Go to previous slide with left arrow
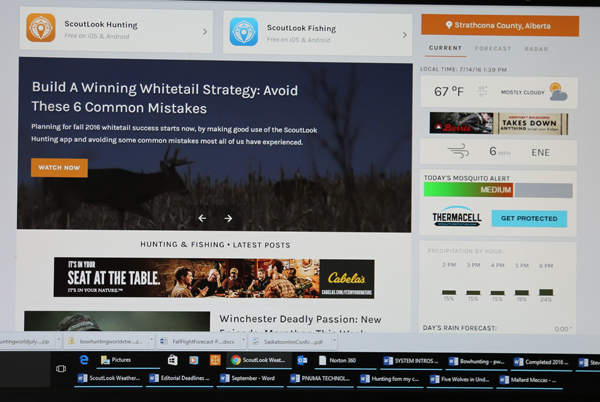Viewport: 600px width, 402px height. pyautogui.click(x=202, y=218)
